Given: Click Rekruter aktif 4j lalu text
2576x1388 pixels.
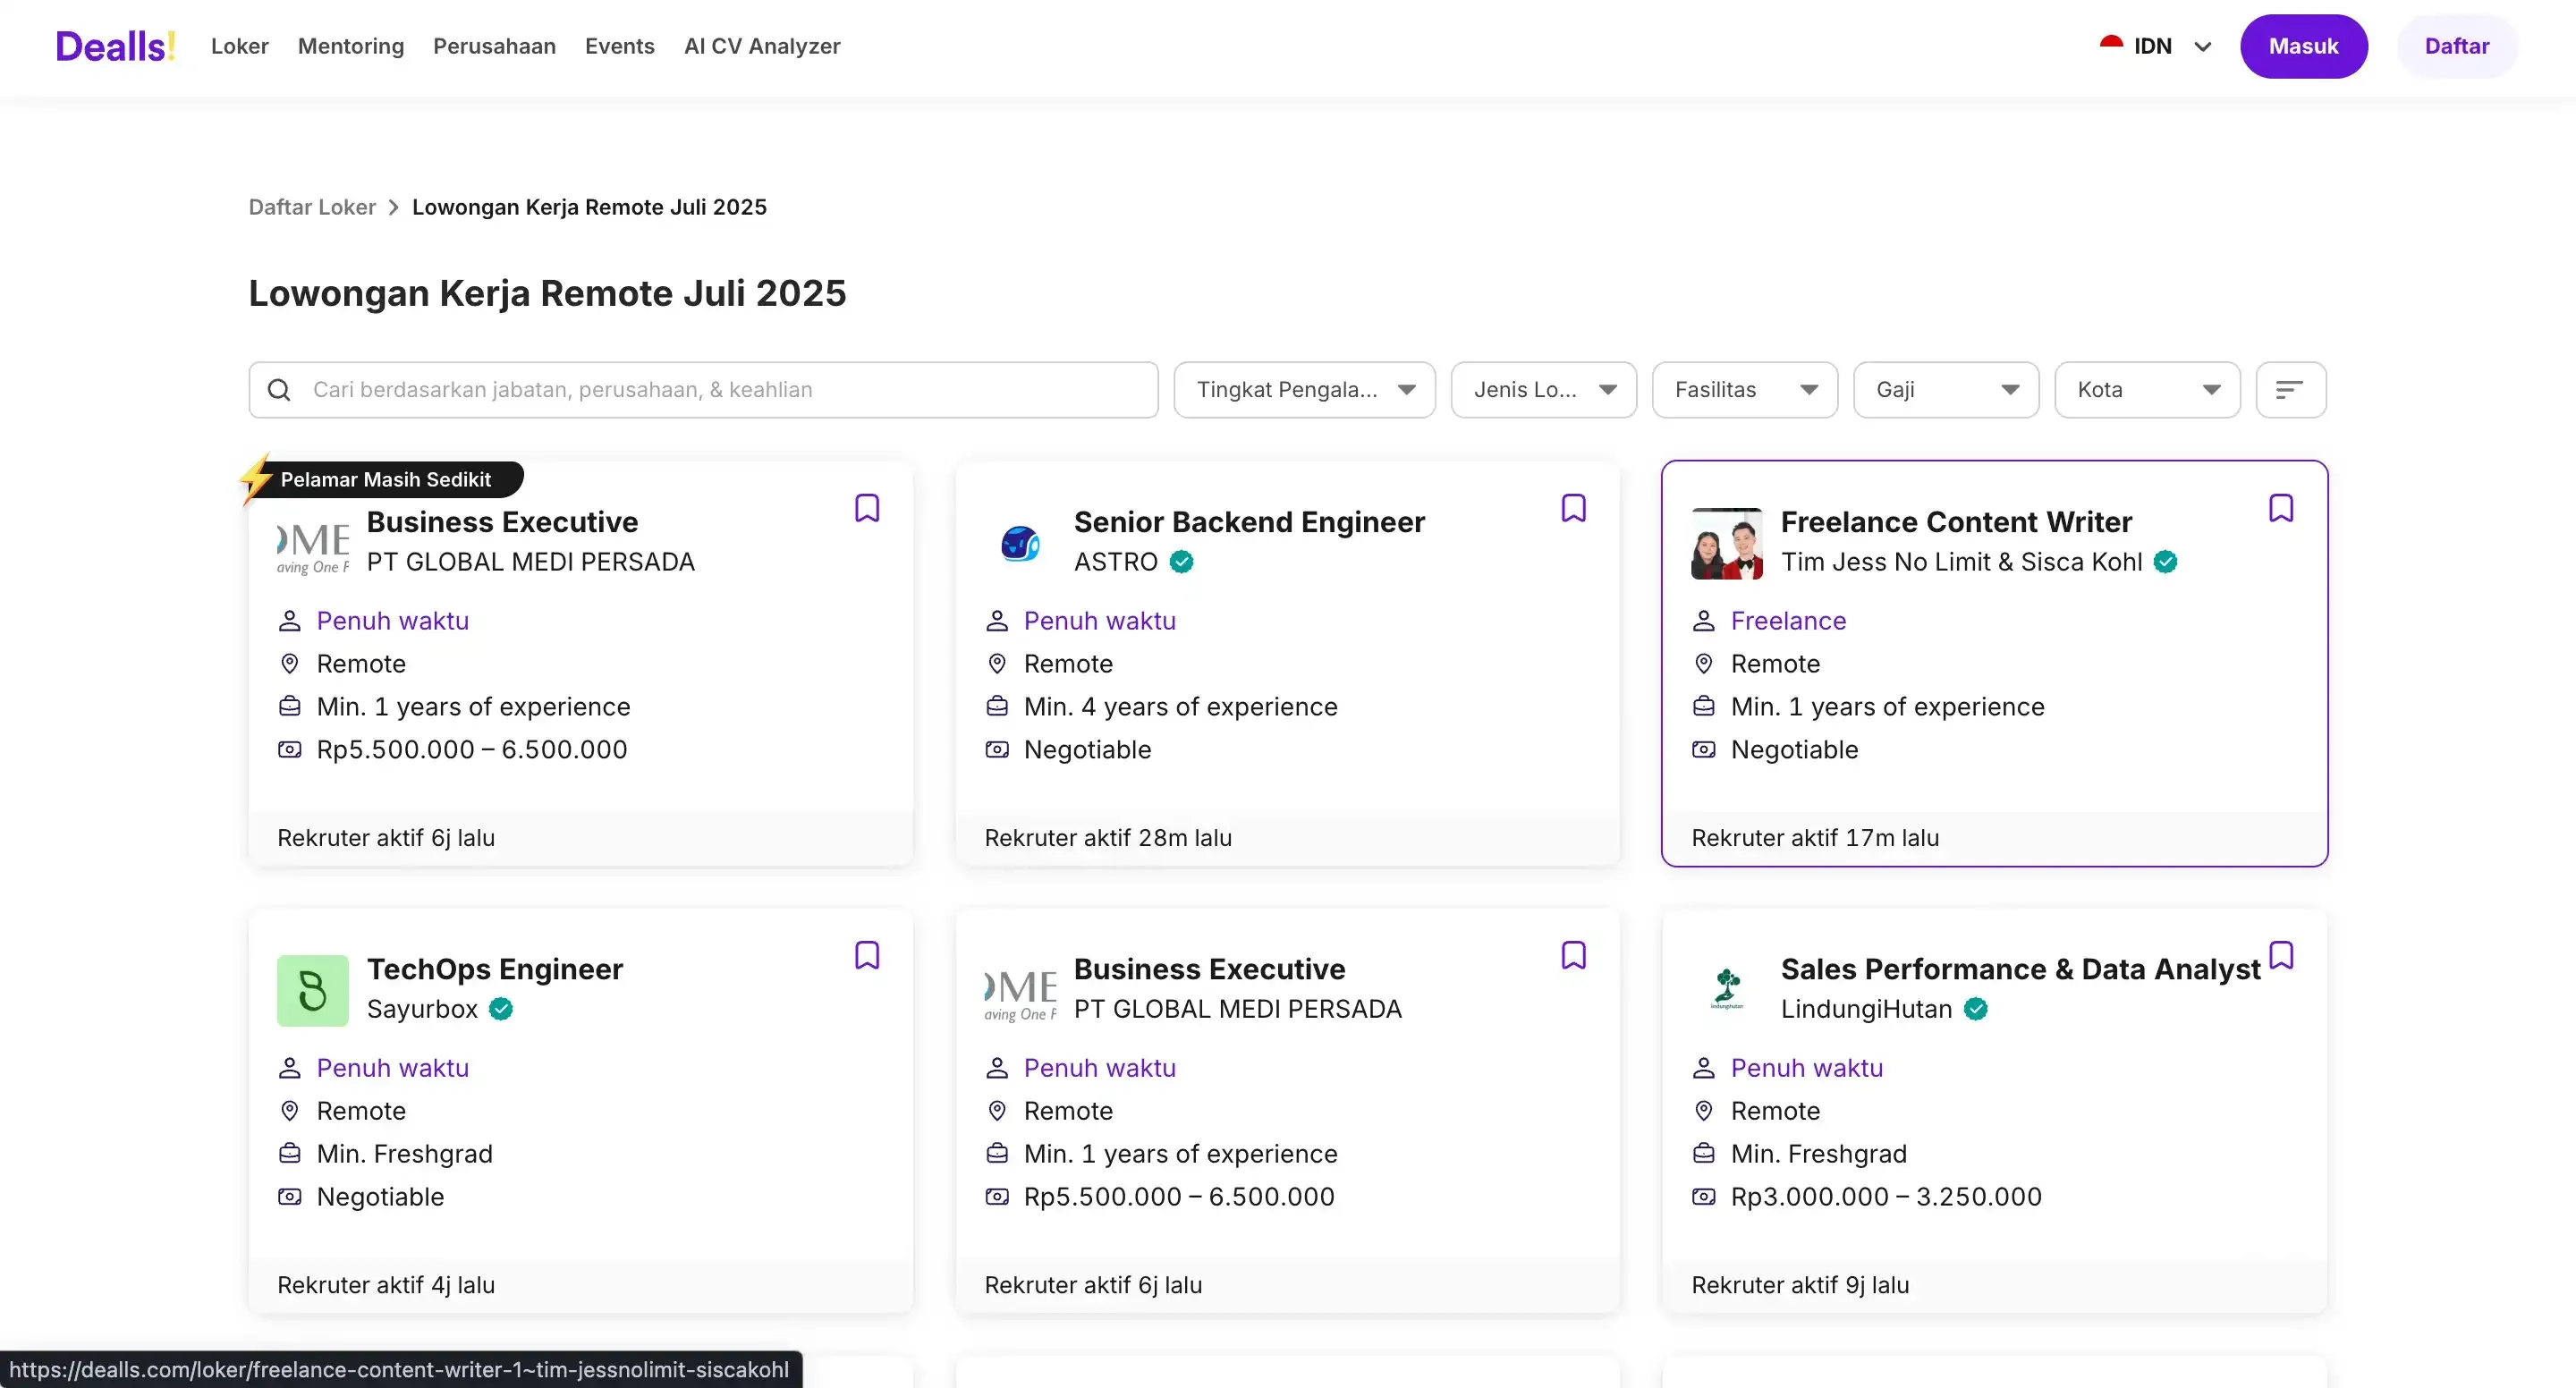Looking at the screenshot, I should point(386,1285).
